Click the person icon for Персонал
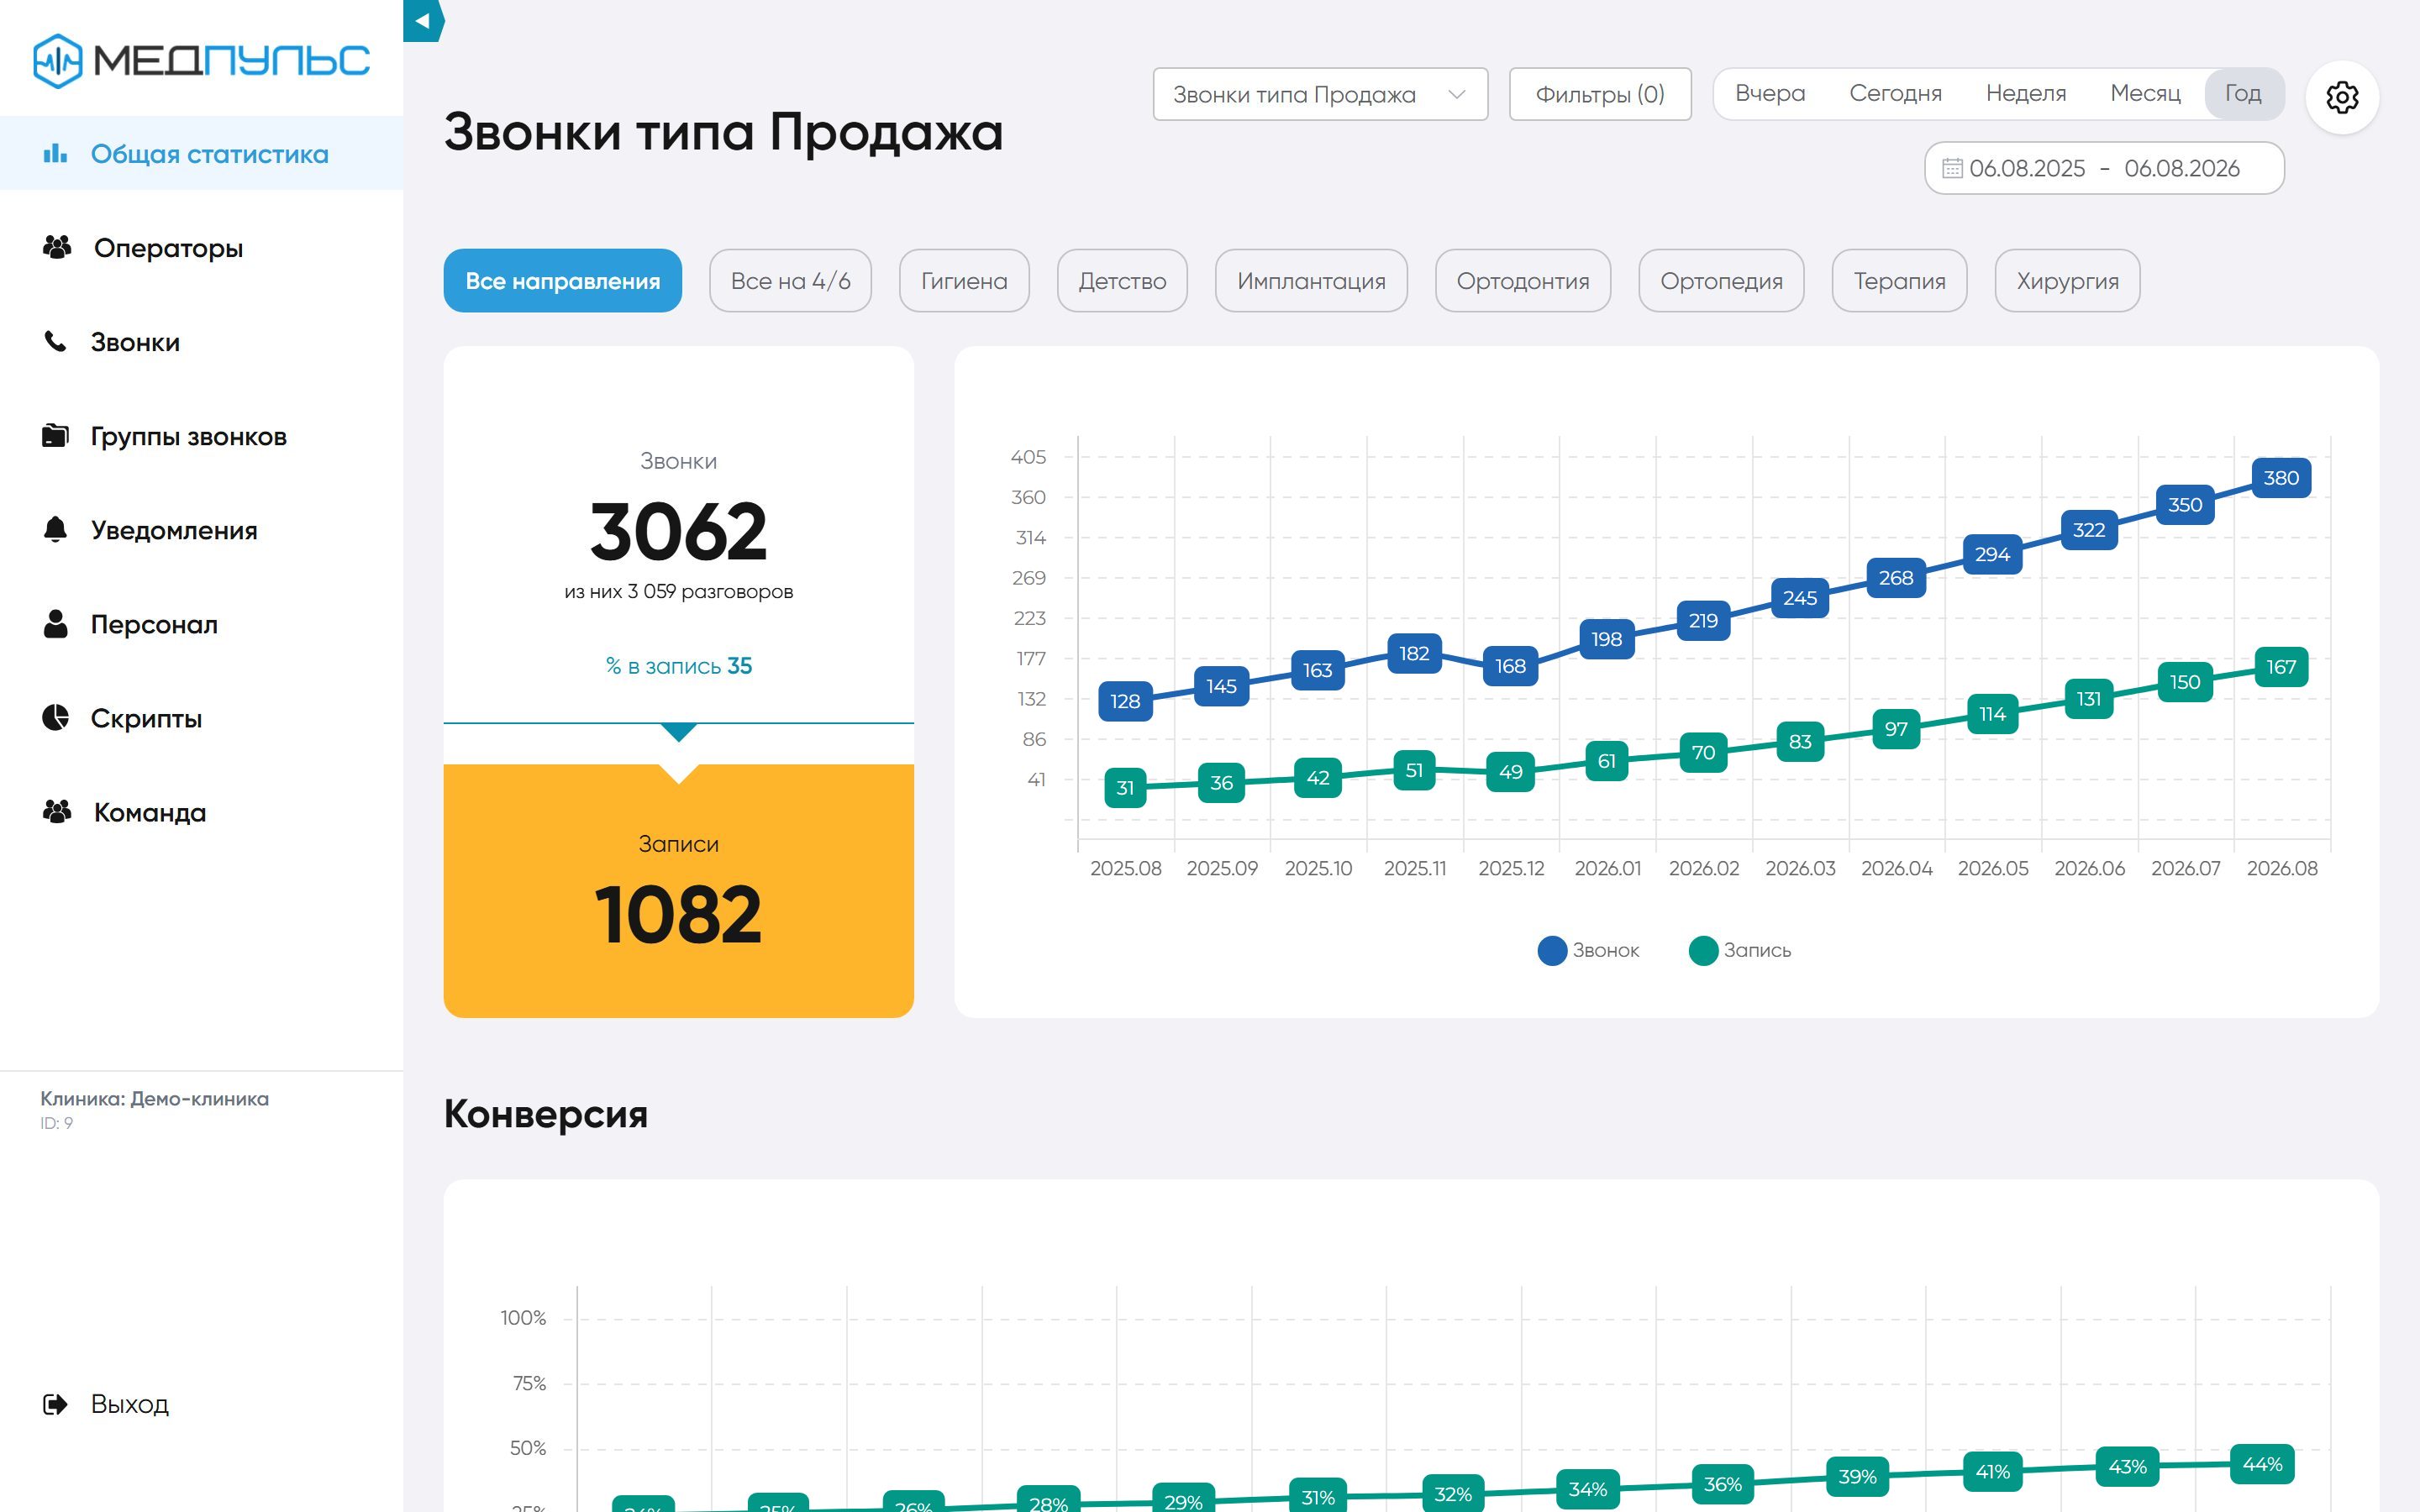Viewport: 2420px width, 1512px height. click(55, 623)
